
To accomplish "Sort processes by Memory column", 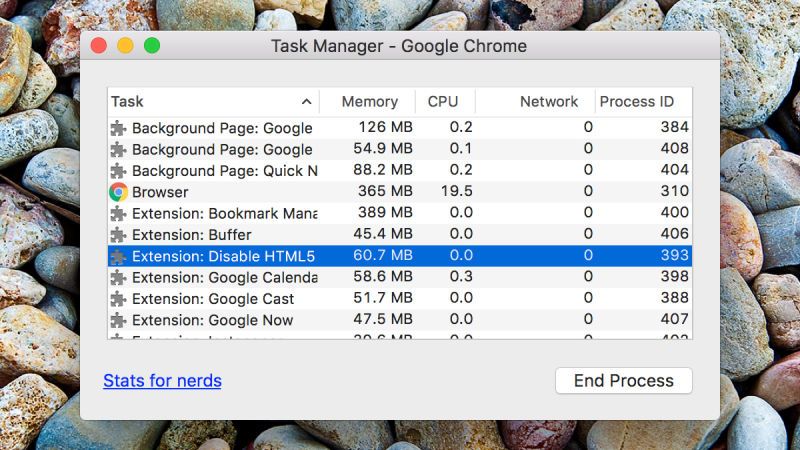I will point(369,102).
